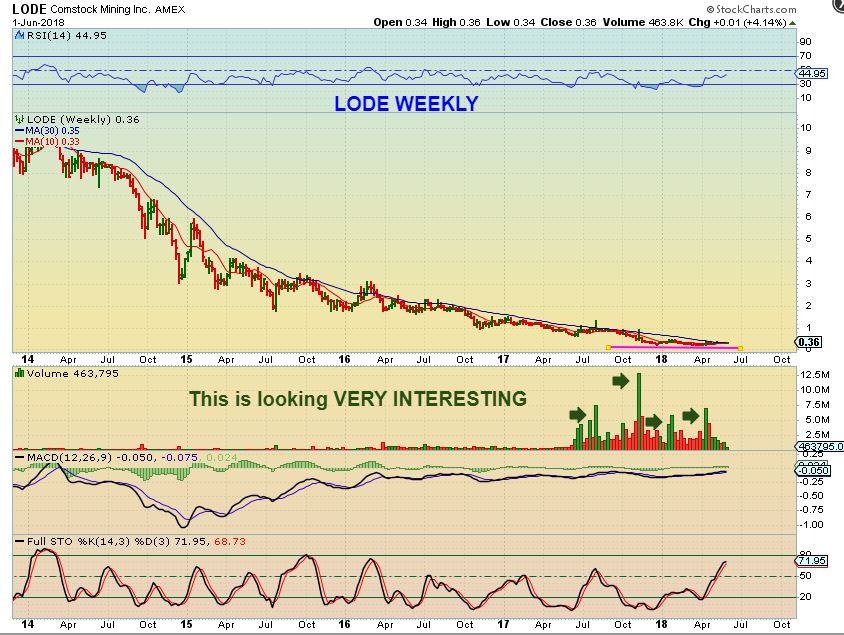The image size is (844, 635).
Task: Click the -1.00 MACD axis label
Action: (812, 525)
